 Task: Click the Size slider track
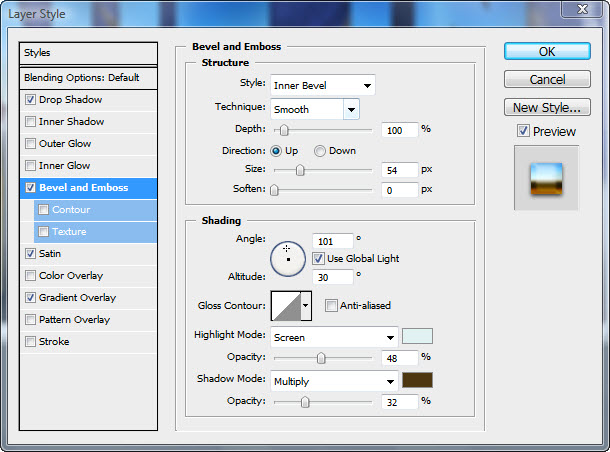point(325,171)
